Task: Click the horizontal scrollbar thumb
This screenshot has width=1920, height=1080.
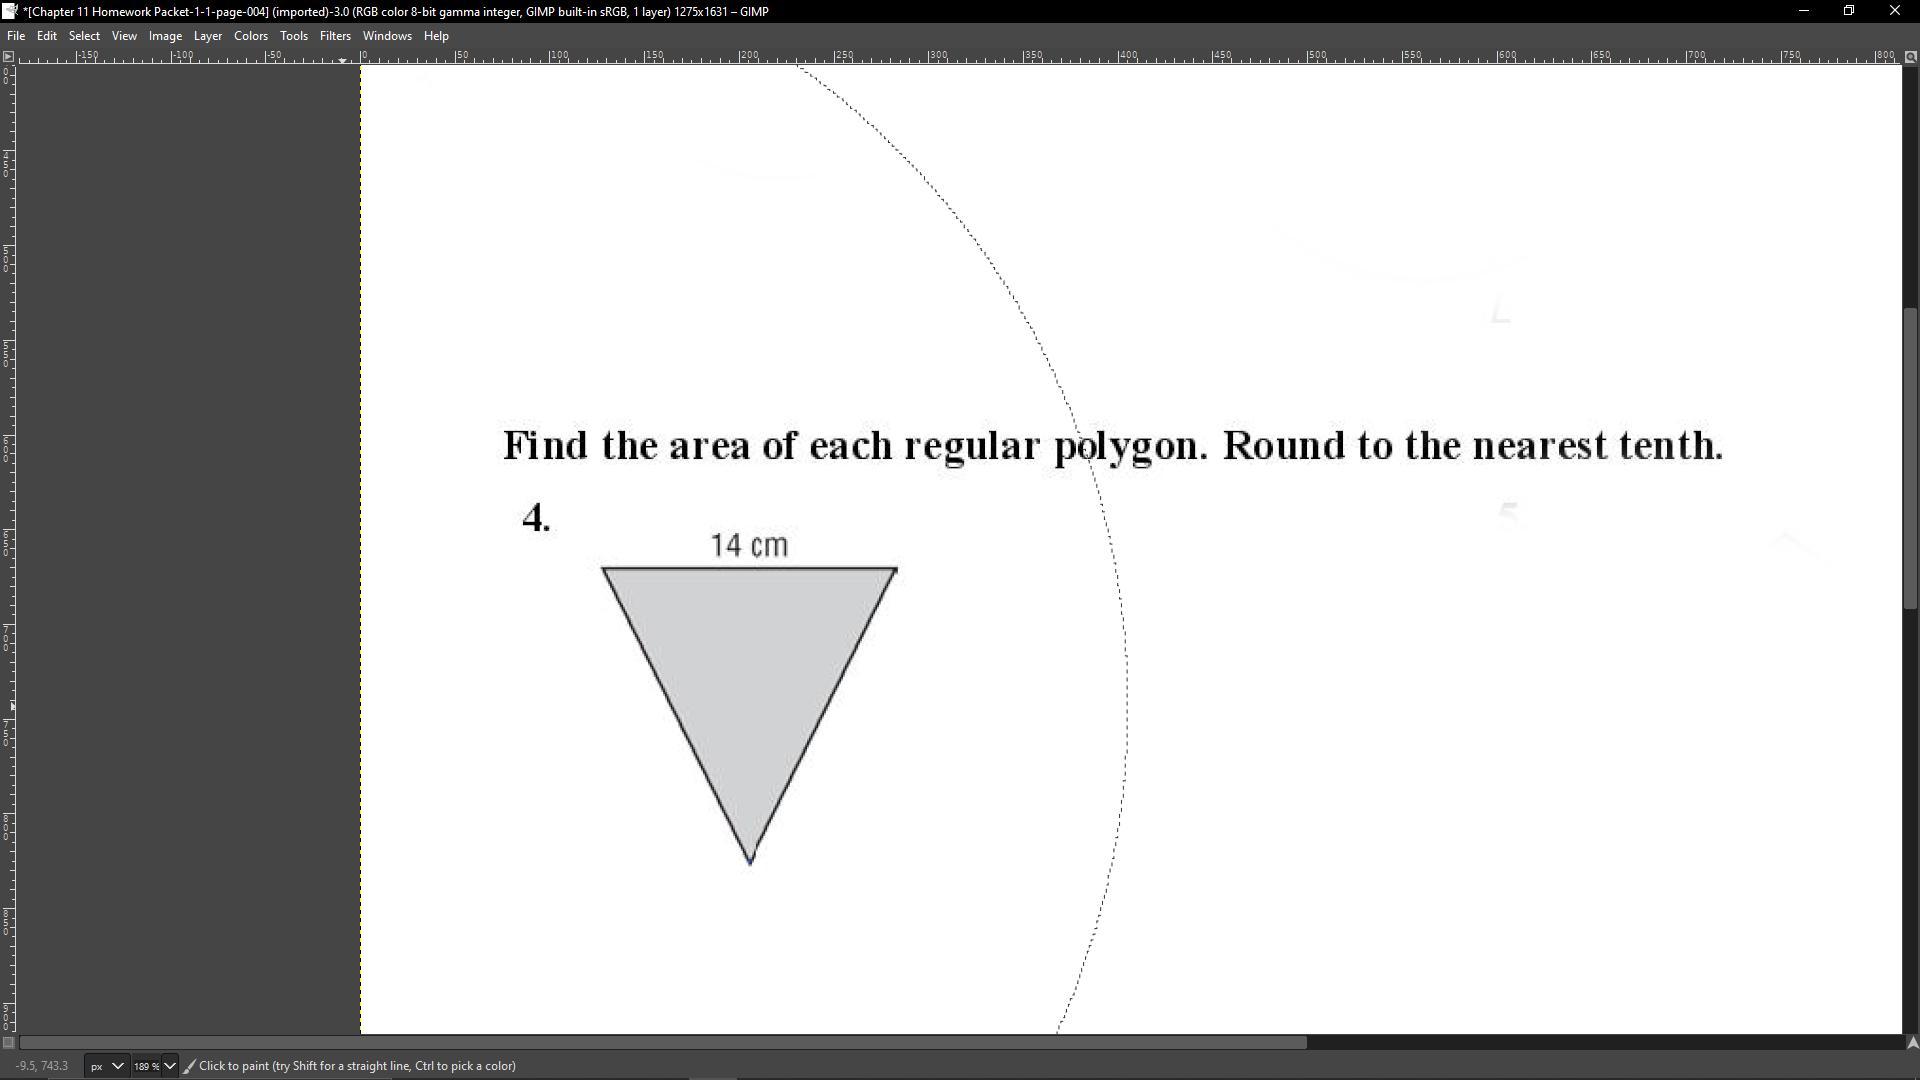Action: [662, 1043]
